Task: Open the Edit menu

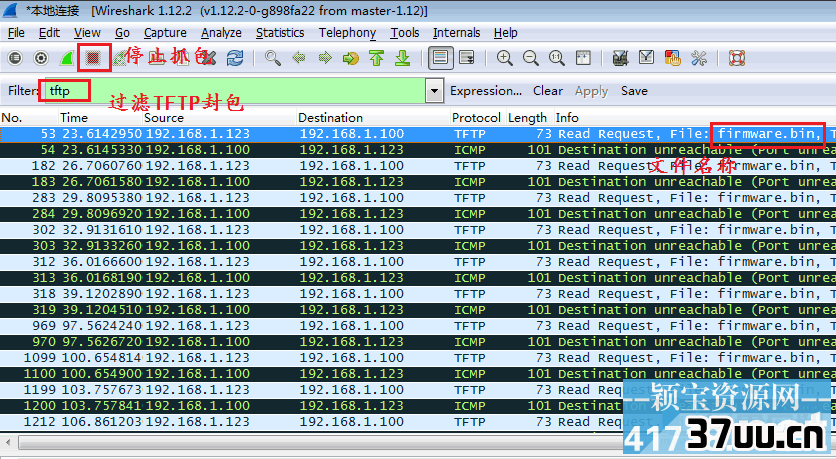Action: coord(49,33)
